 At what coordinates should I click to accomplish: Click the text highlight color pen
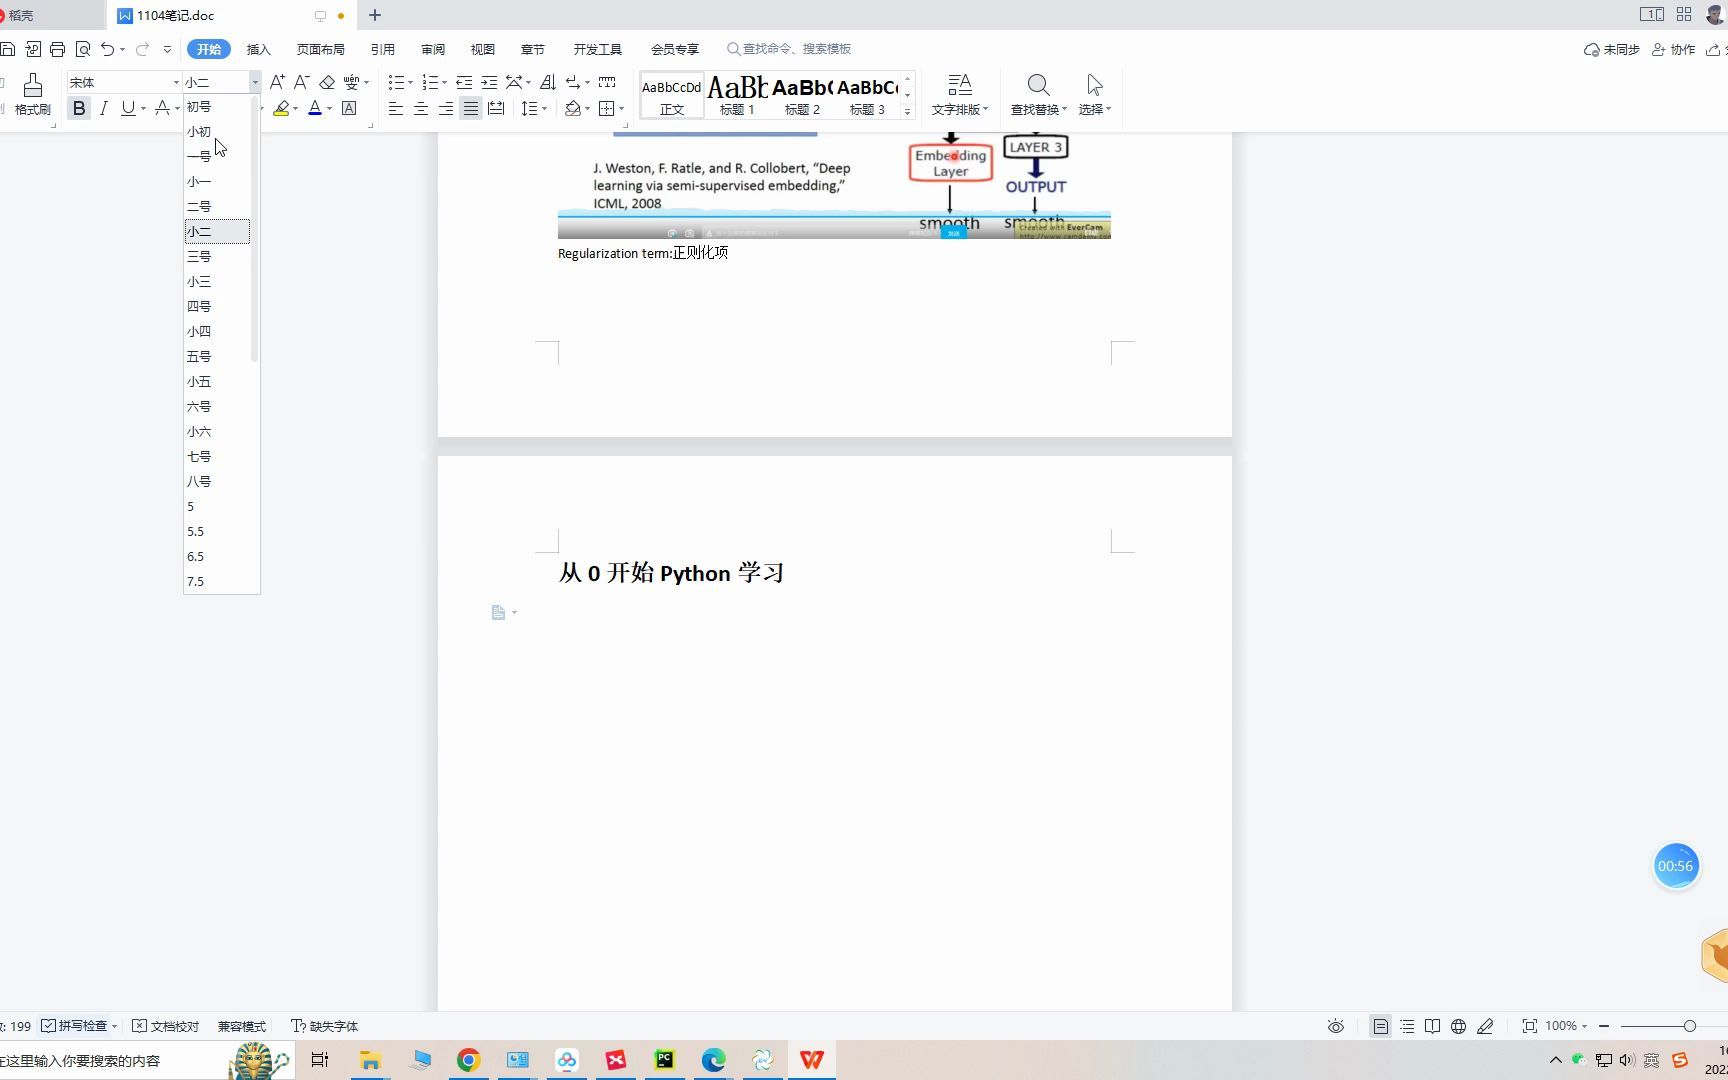point(281,108)
